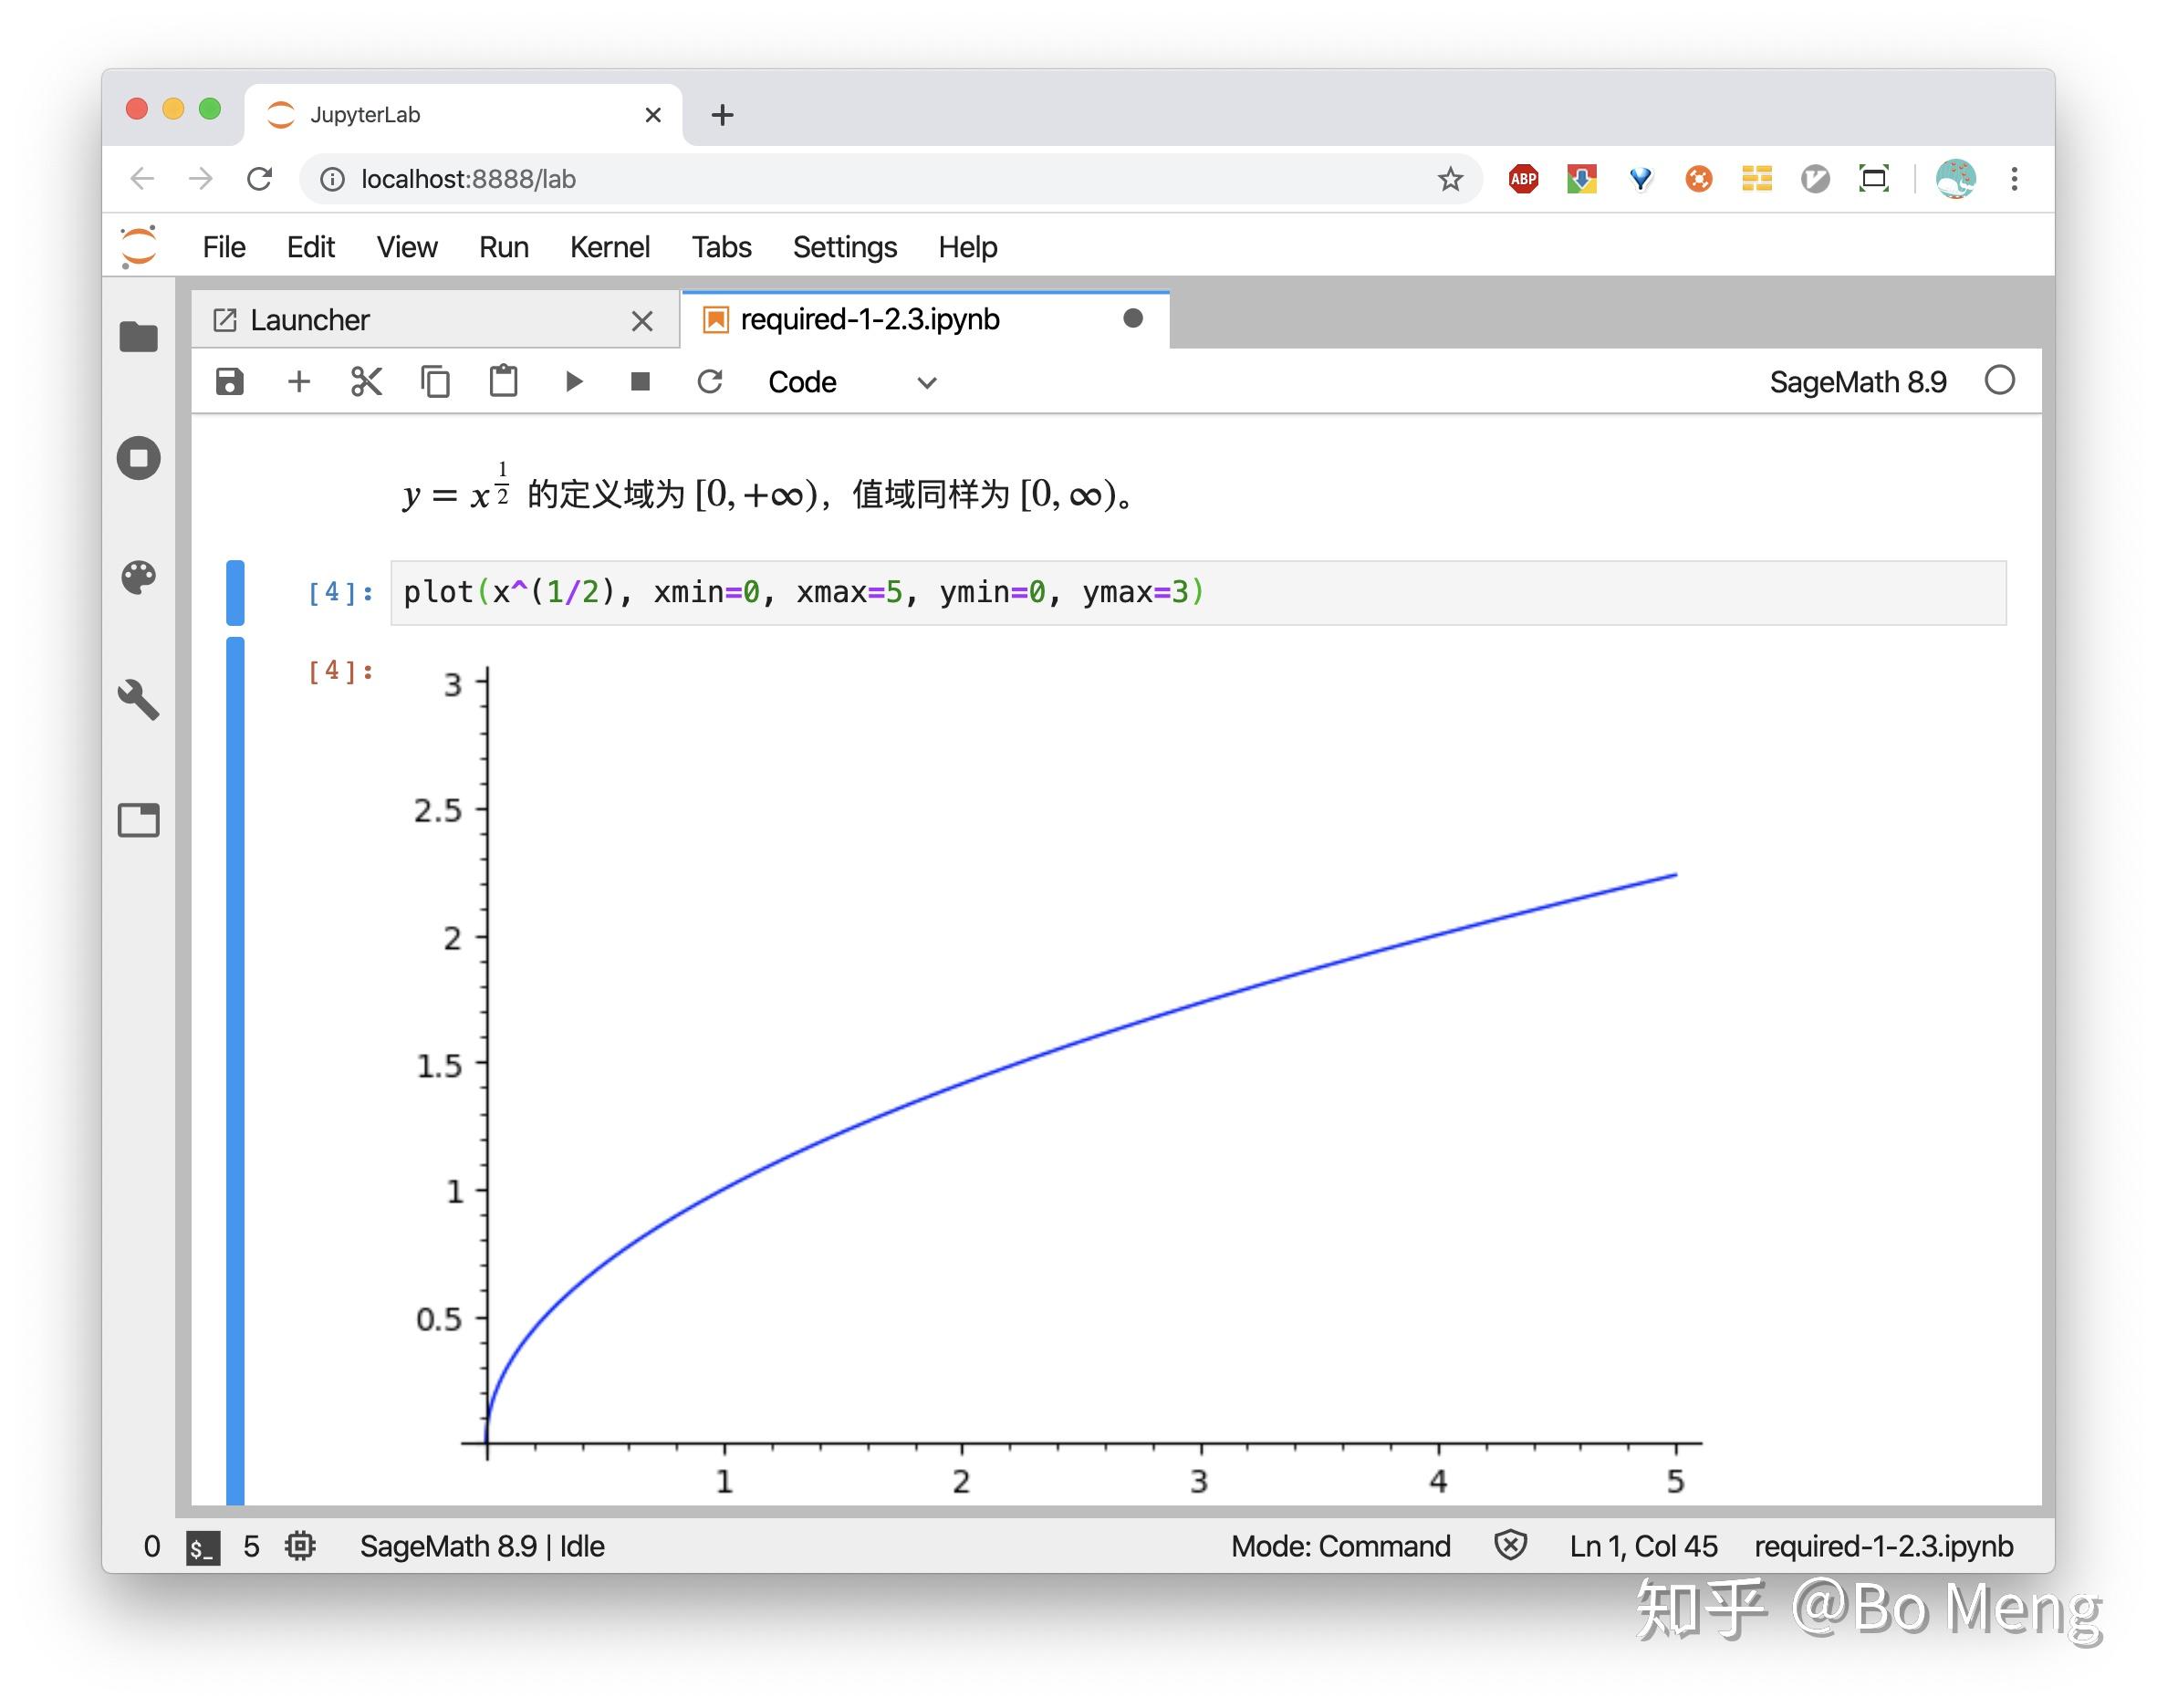Click the kernel status circle indicator
Screen dimensions: 2157x1708
[1998, 380]
